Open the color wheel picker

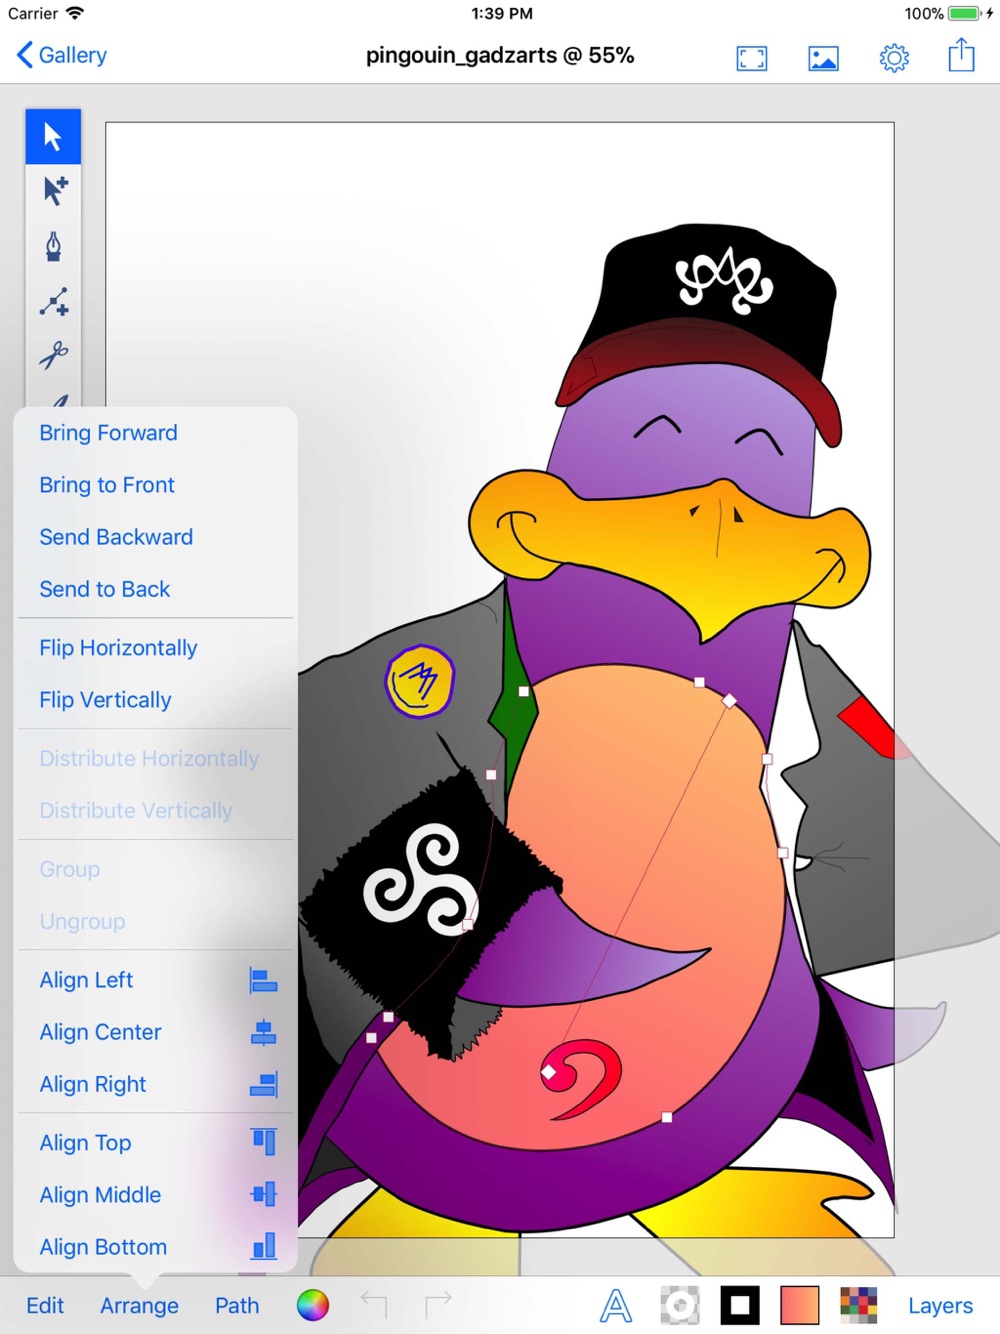point(313,1305)
